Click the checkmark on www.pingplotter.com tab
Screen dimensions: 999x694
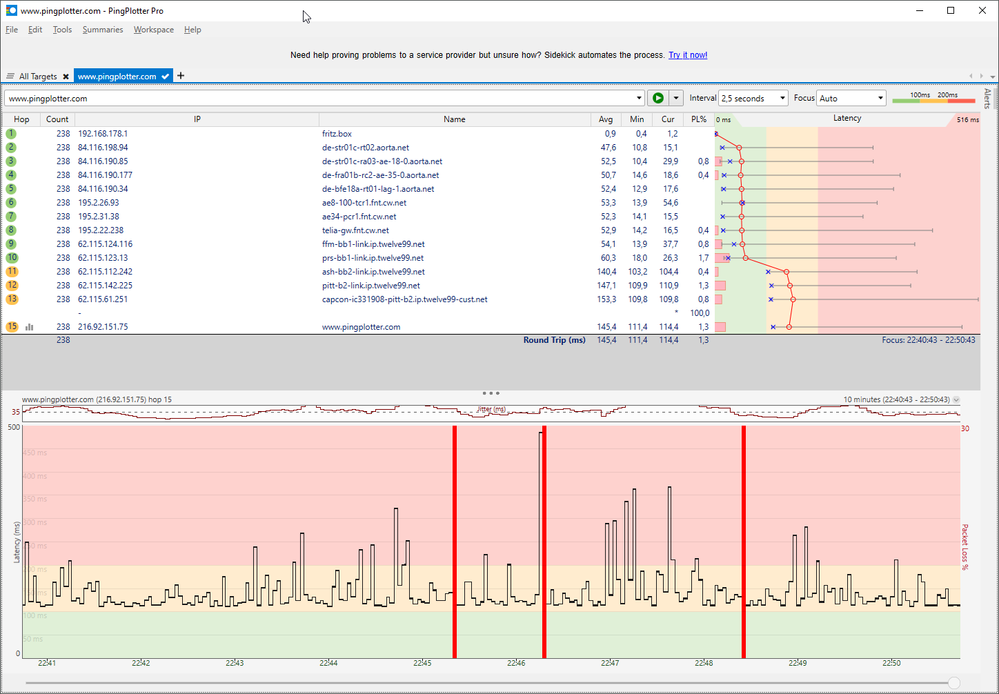tap(166, 77)
